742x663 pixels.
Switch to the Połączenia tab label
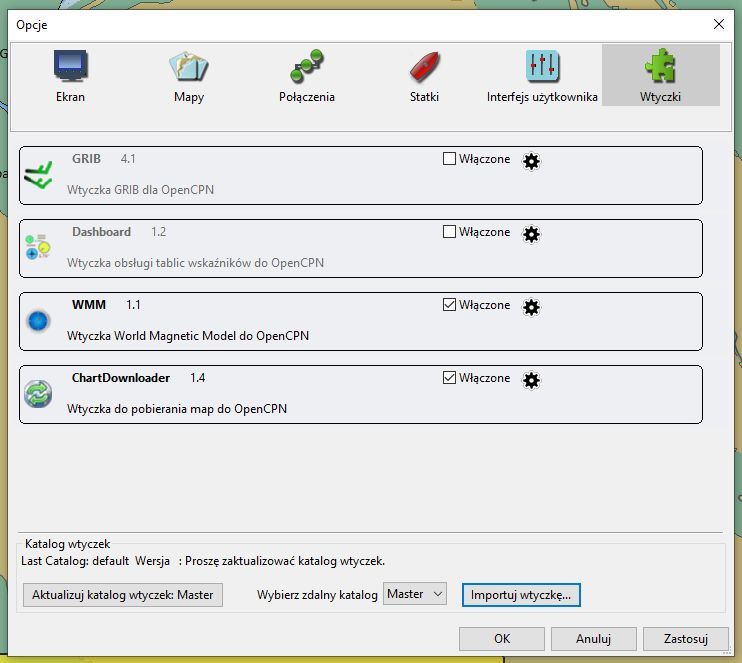click(x=307, y=97)
